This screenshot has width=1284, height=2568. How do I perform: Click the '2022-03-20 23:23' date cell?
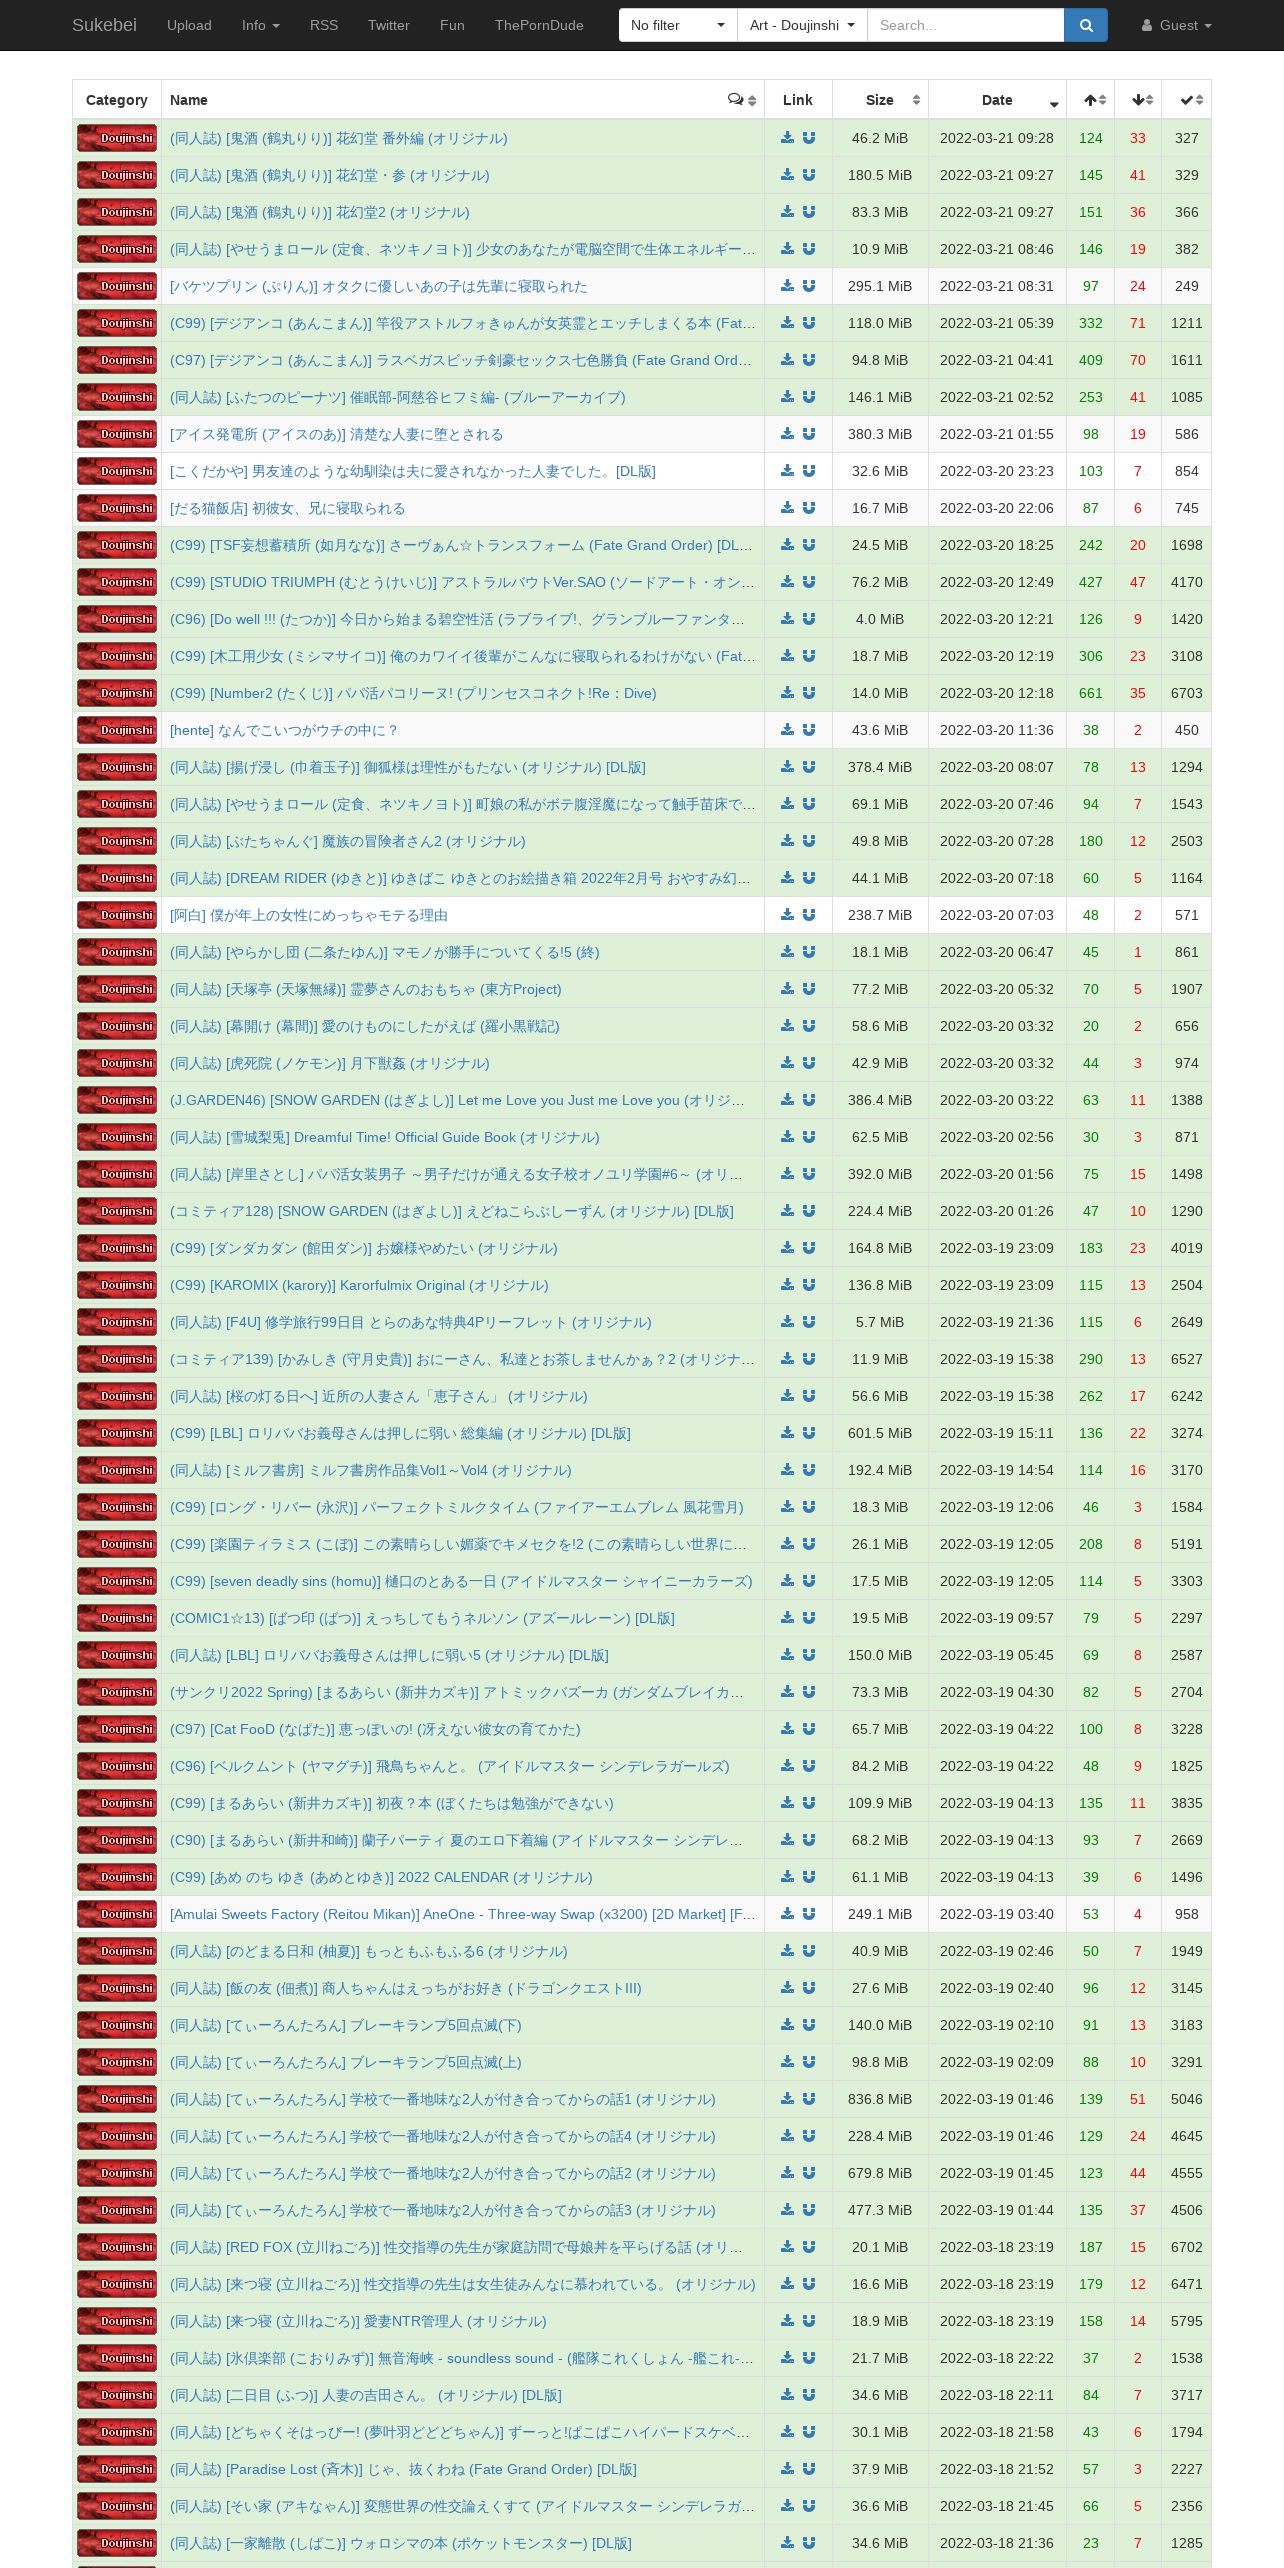pyautogui.click(x=997, y=471)
